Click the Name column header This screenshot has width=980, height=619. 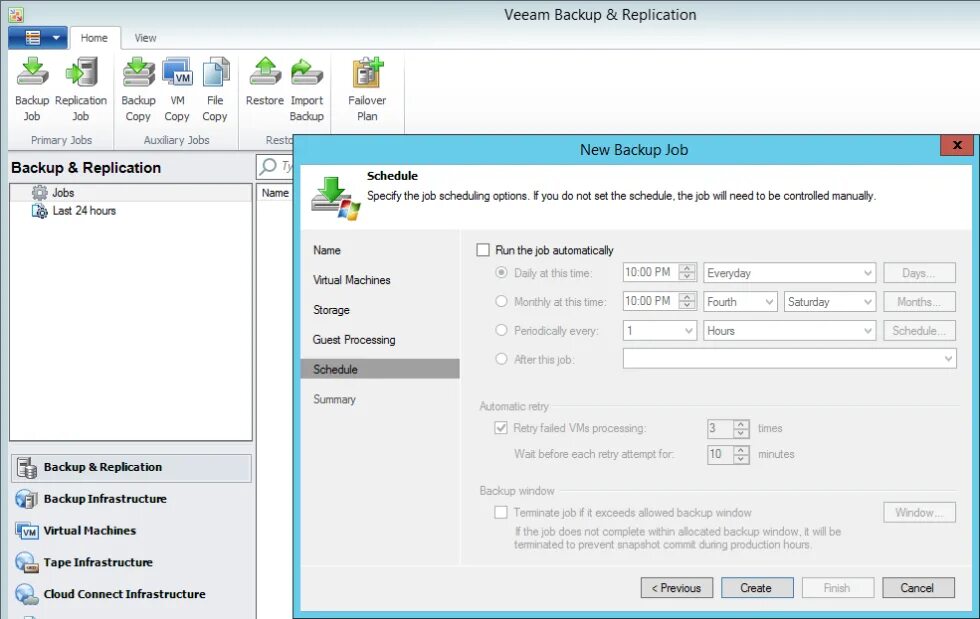tap(275, 193)
